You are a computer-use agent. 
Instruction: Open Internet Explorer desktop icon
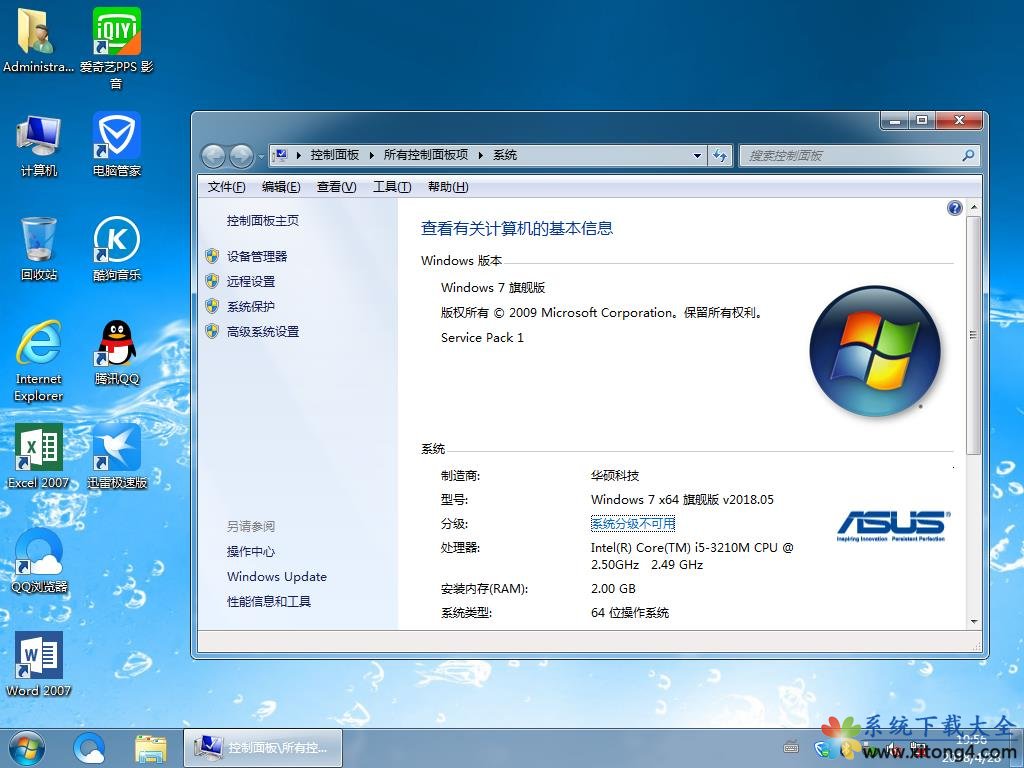[39, 361]
